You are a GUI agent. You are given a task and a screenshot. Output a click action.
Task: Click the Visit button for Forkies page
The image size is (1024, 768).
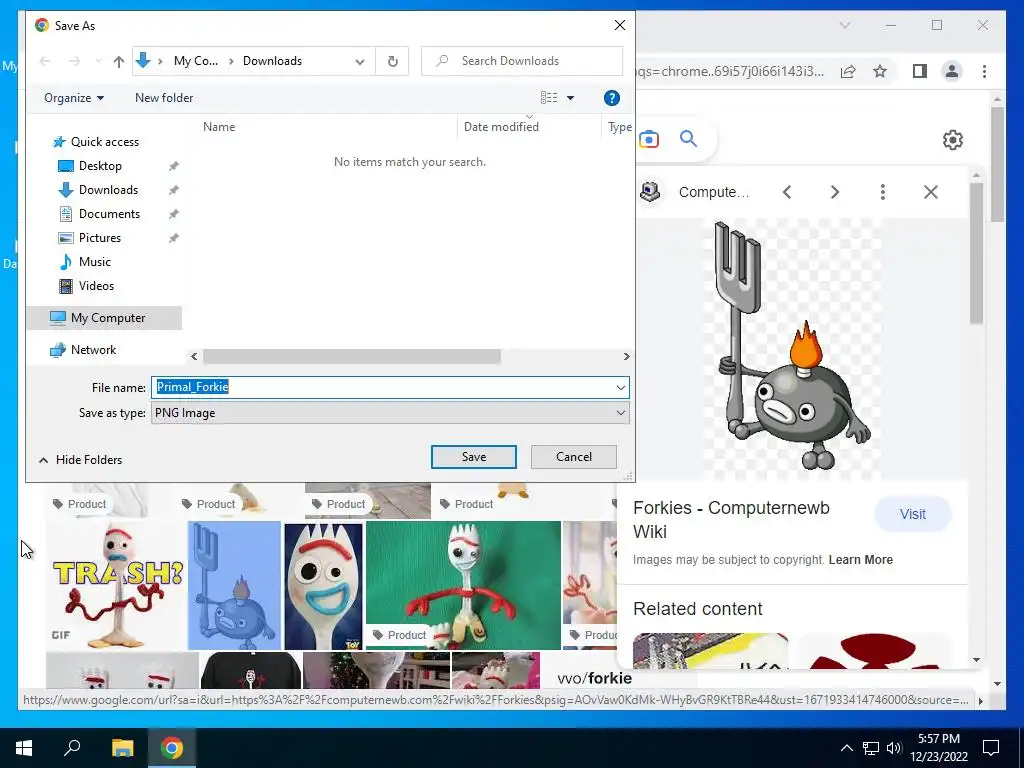912,515
